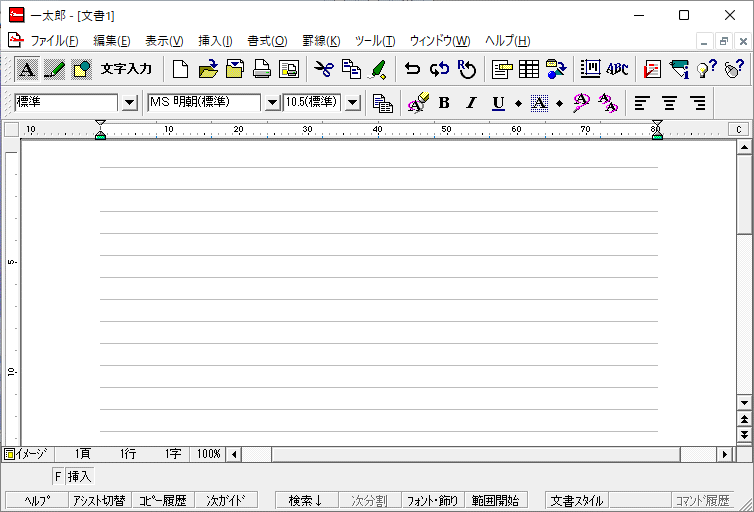Expand the MS 明朝 font dropdown
Image resolution: width=754 pixels, height=512 pixels.
tap(272, 103)
